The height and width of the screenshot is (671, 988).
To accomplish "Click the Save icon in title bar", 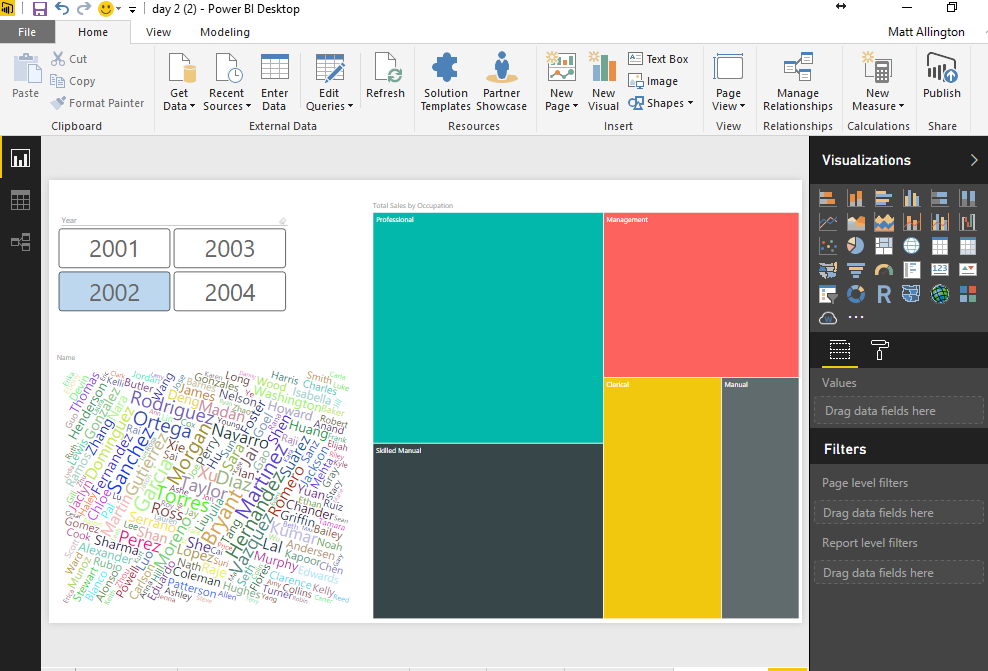I will [40, 9].
